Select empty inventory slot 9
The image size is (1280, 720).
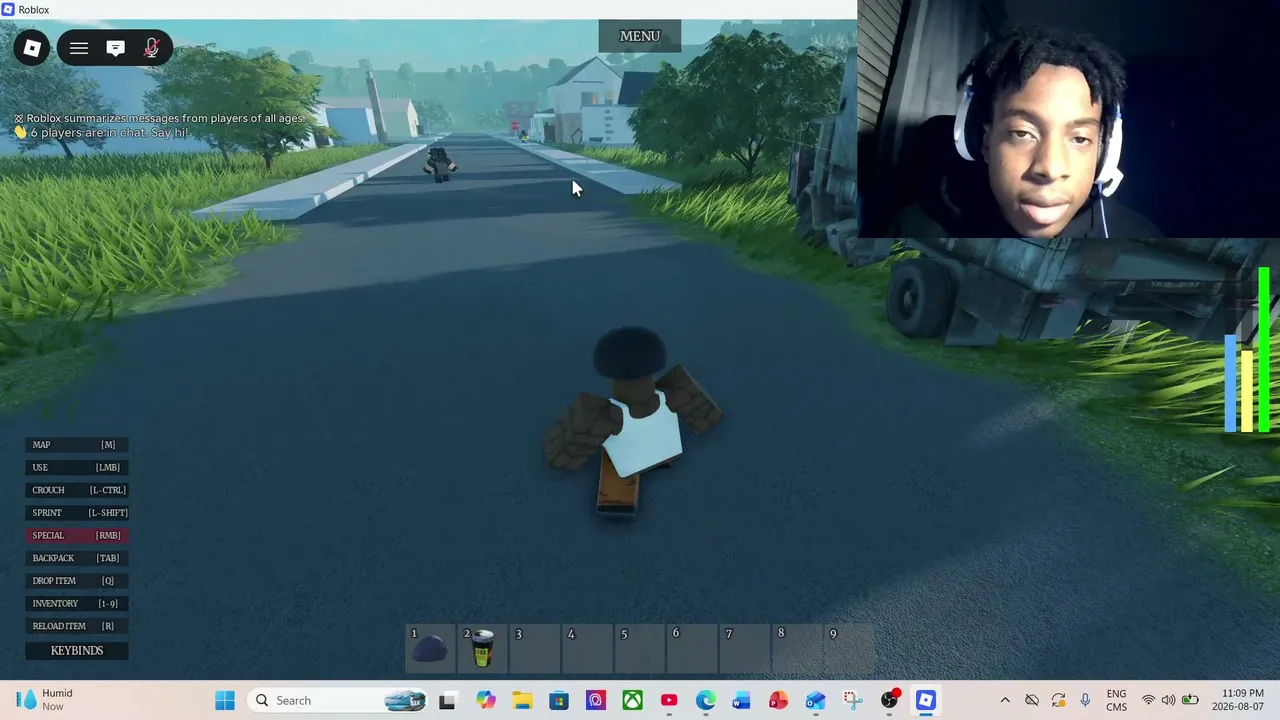(850, 648)
